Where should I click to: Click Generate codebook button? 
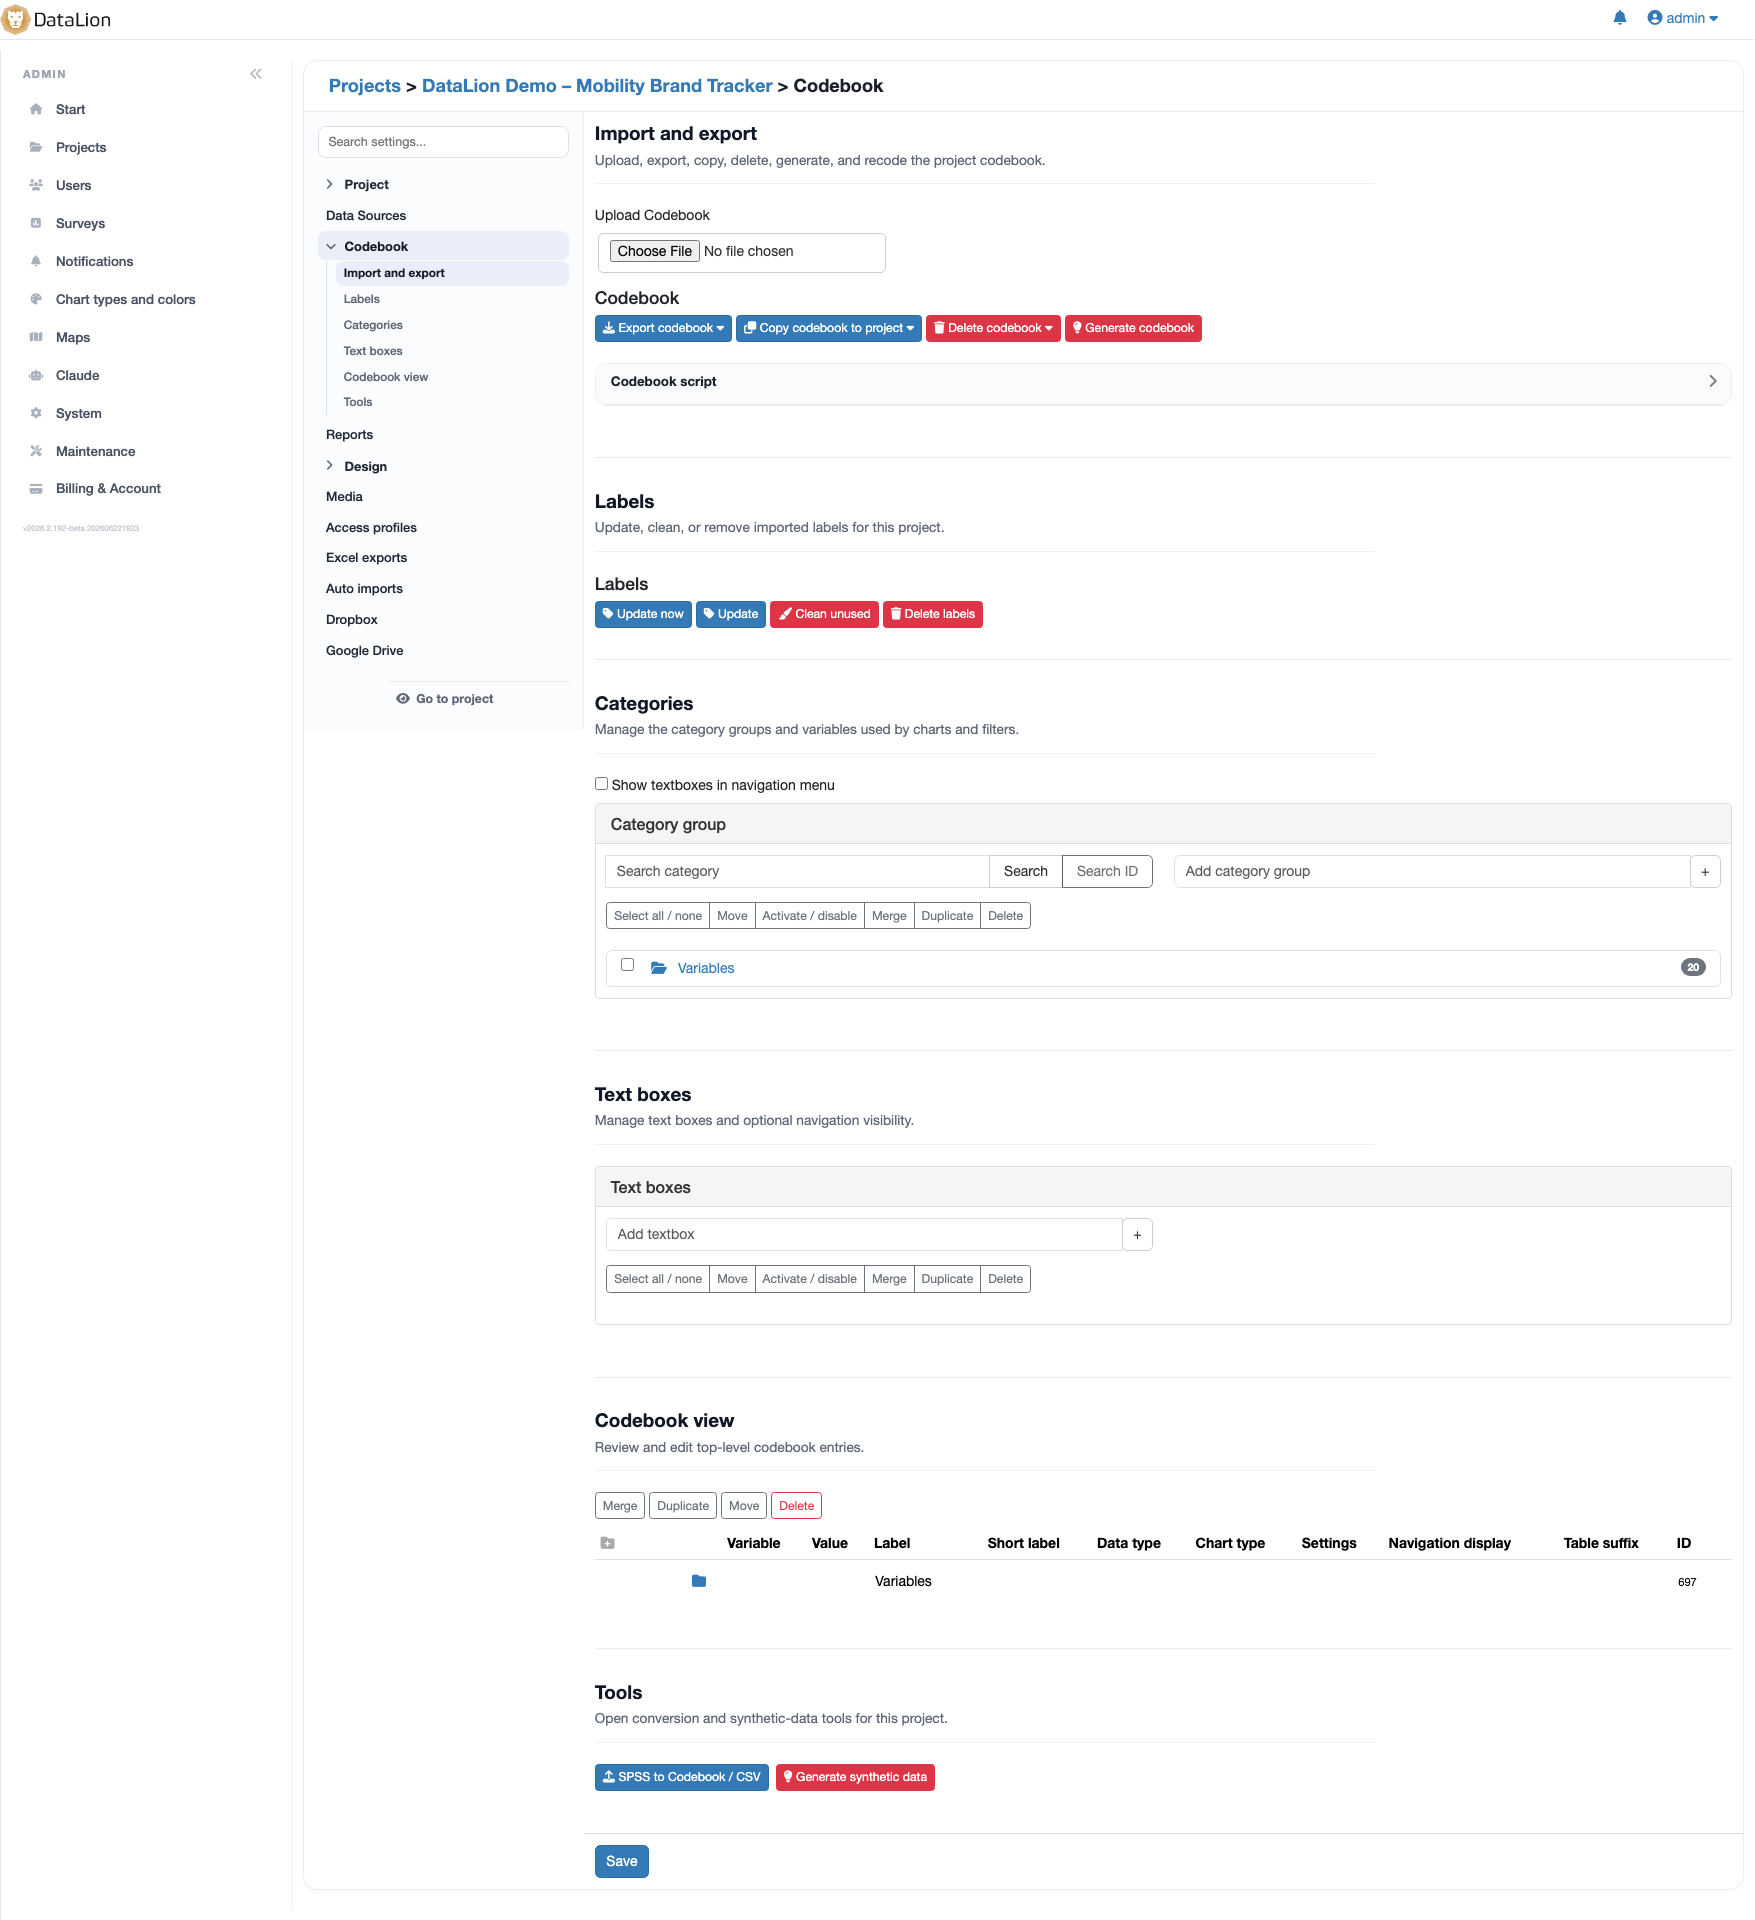1133,328
